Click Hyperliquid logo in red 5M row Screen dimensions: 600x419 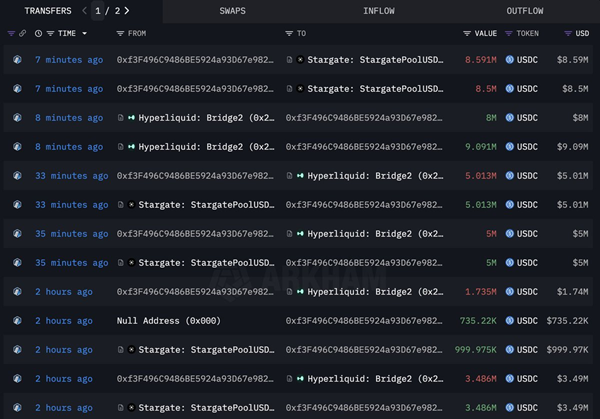[x=300, y=234]
